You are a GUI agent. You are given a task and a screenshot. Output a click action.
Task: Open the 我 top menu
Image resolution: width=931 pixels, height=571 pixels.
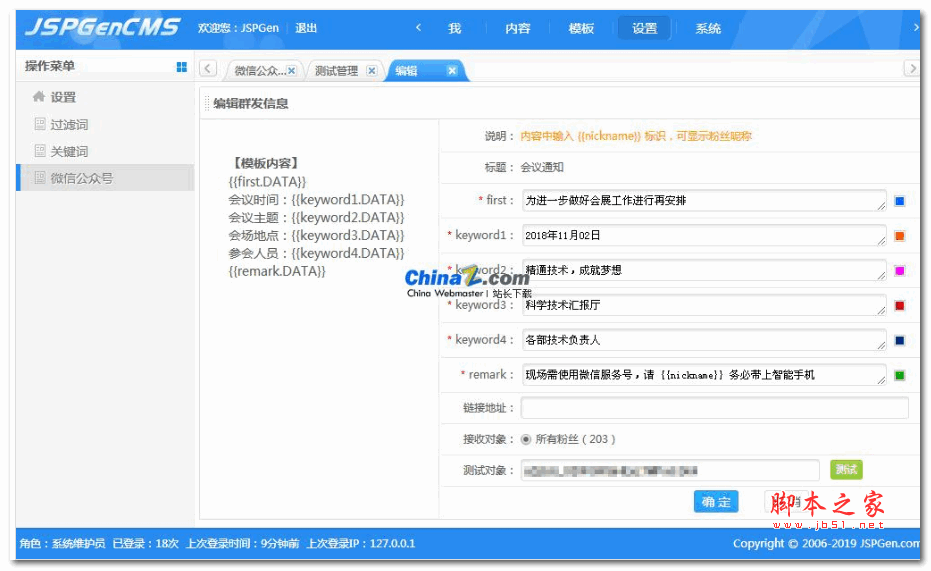[455, 28]
